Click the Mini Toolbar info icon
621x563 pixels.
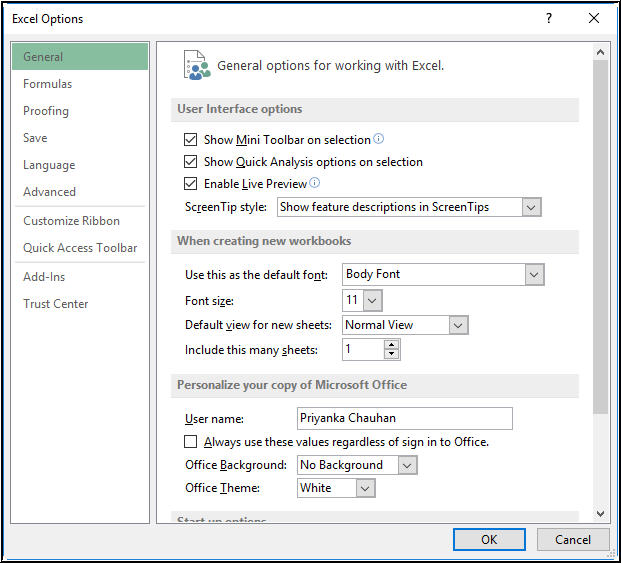tap(379, 139)
